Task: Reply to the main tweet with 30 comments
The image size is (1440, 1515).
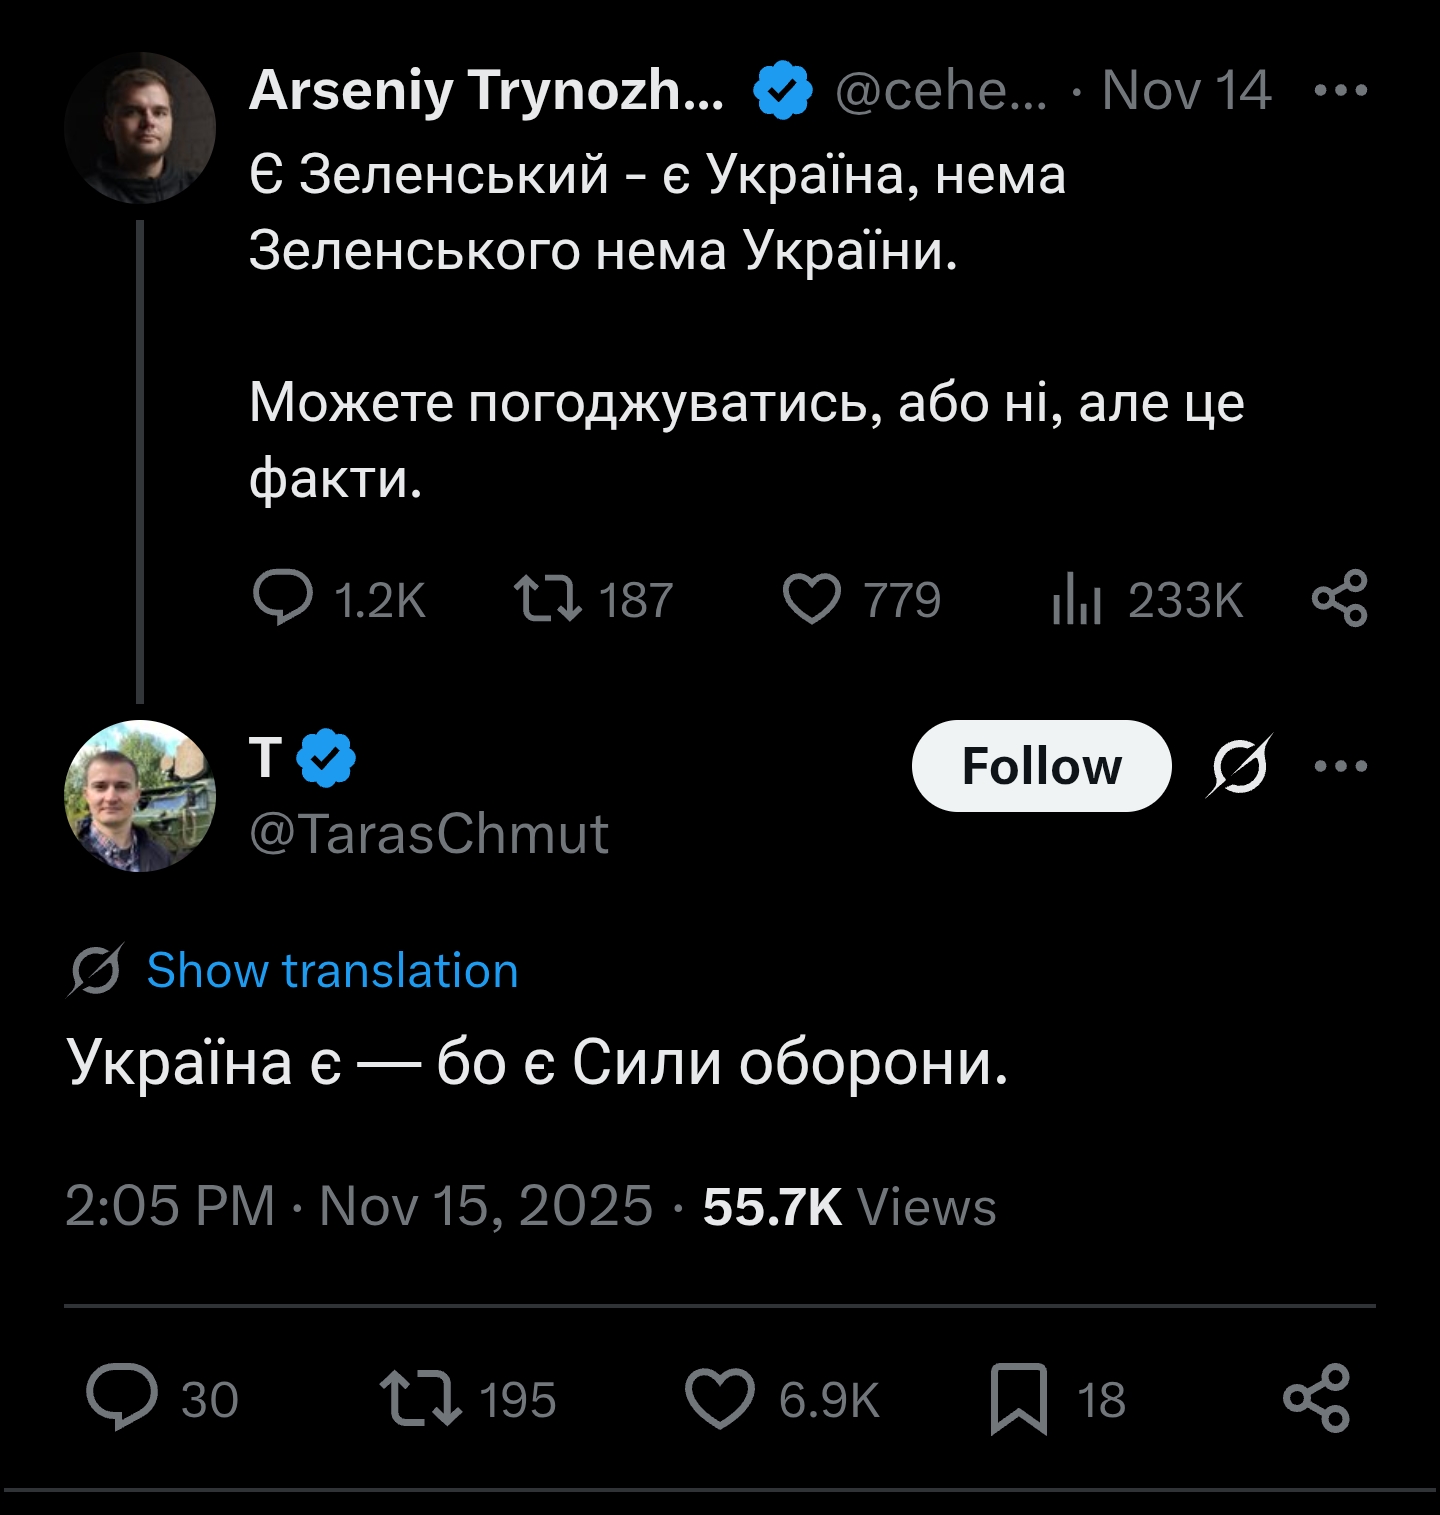Action: [x=123, y=1398]
